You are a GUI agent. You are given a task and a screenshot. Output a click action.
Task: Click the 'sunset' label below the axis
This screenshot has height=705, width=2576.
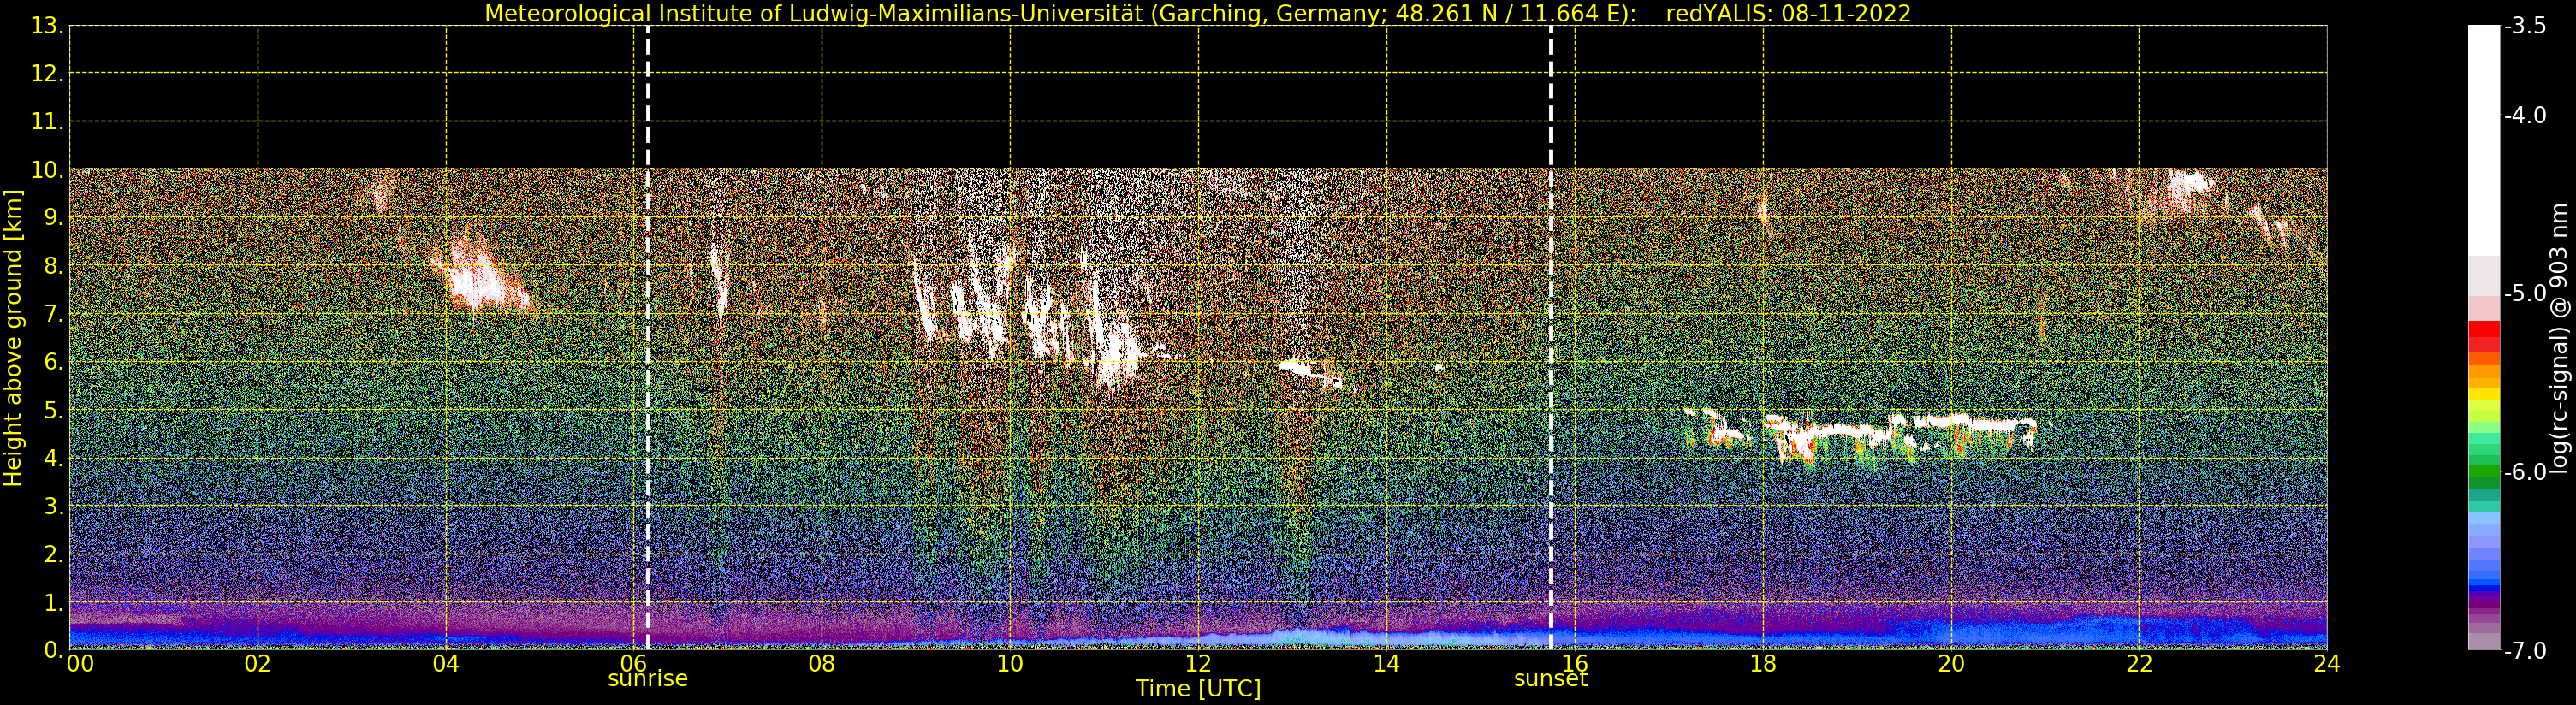1551,679
